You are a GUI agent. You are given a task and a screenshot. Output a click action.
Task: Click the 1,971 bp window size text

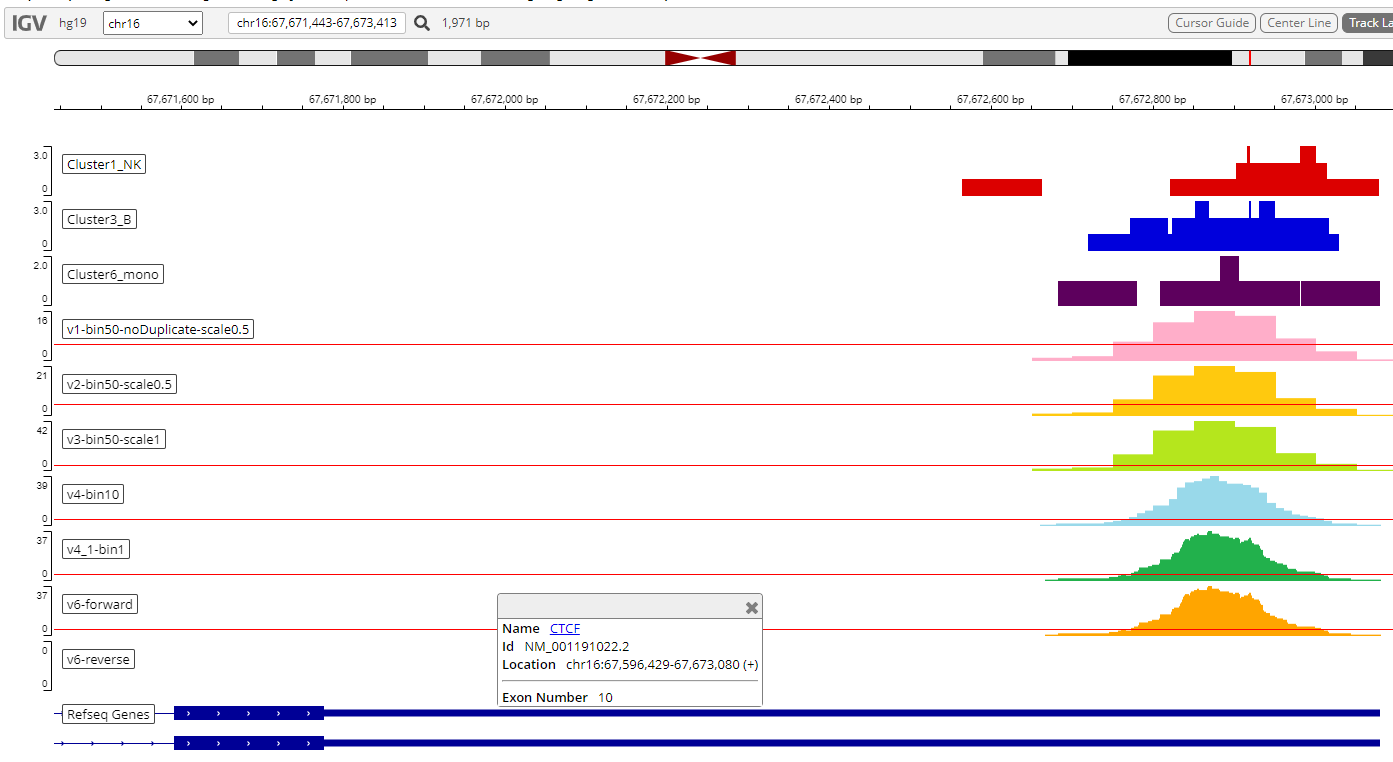[x=466, y=23]
